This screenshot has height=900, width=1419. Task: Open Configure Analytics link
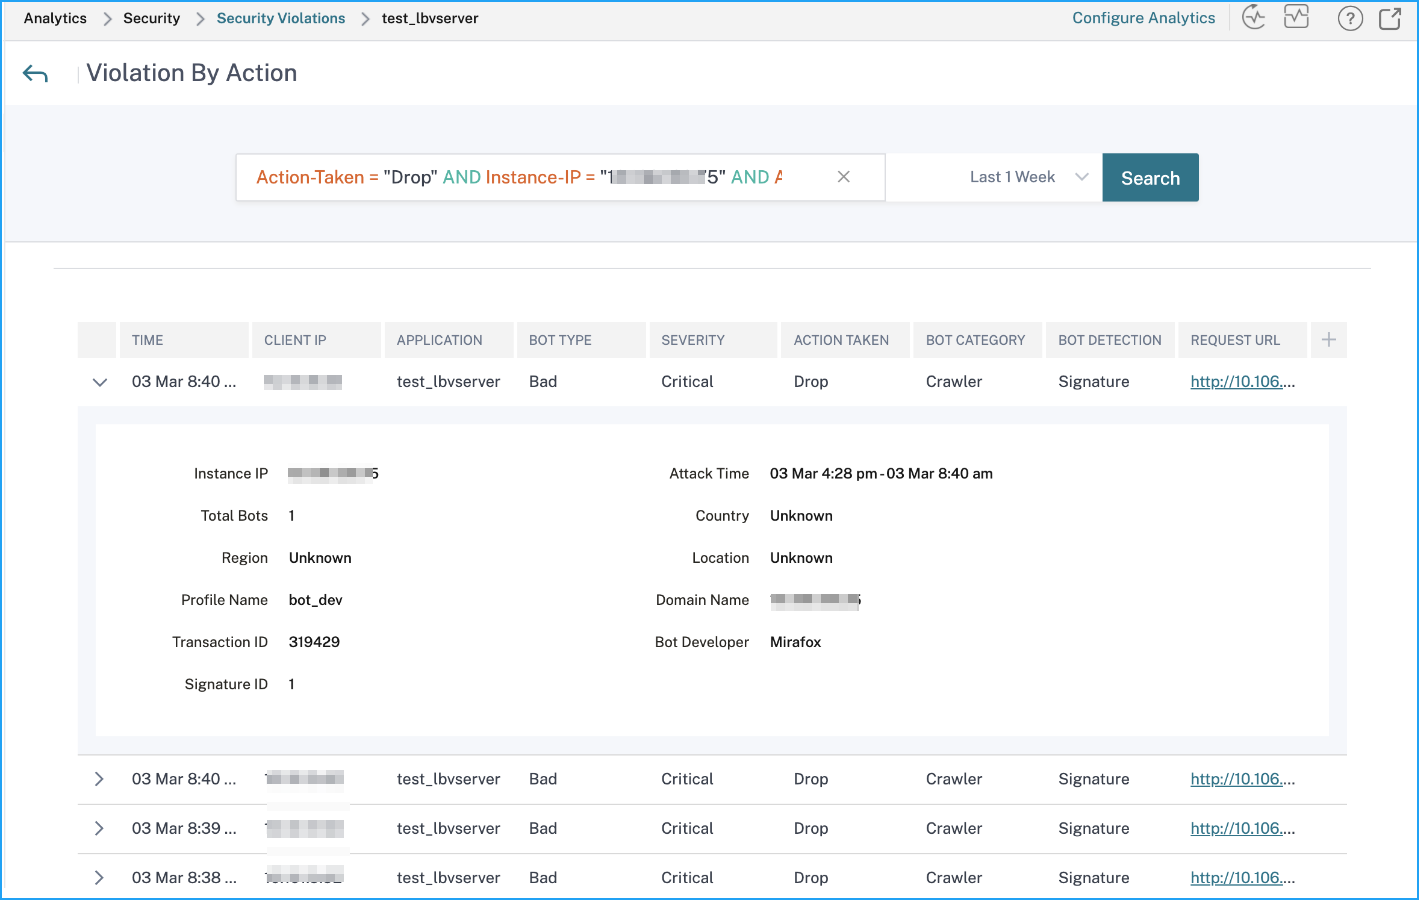click(x=1144, y=18)
